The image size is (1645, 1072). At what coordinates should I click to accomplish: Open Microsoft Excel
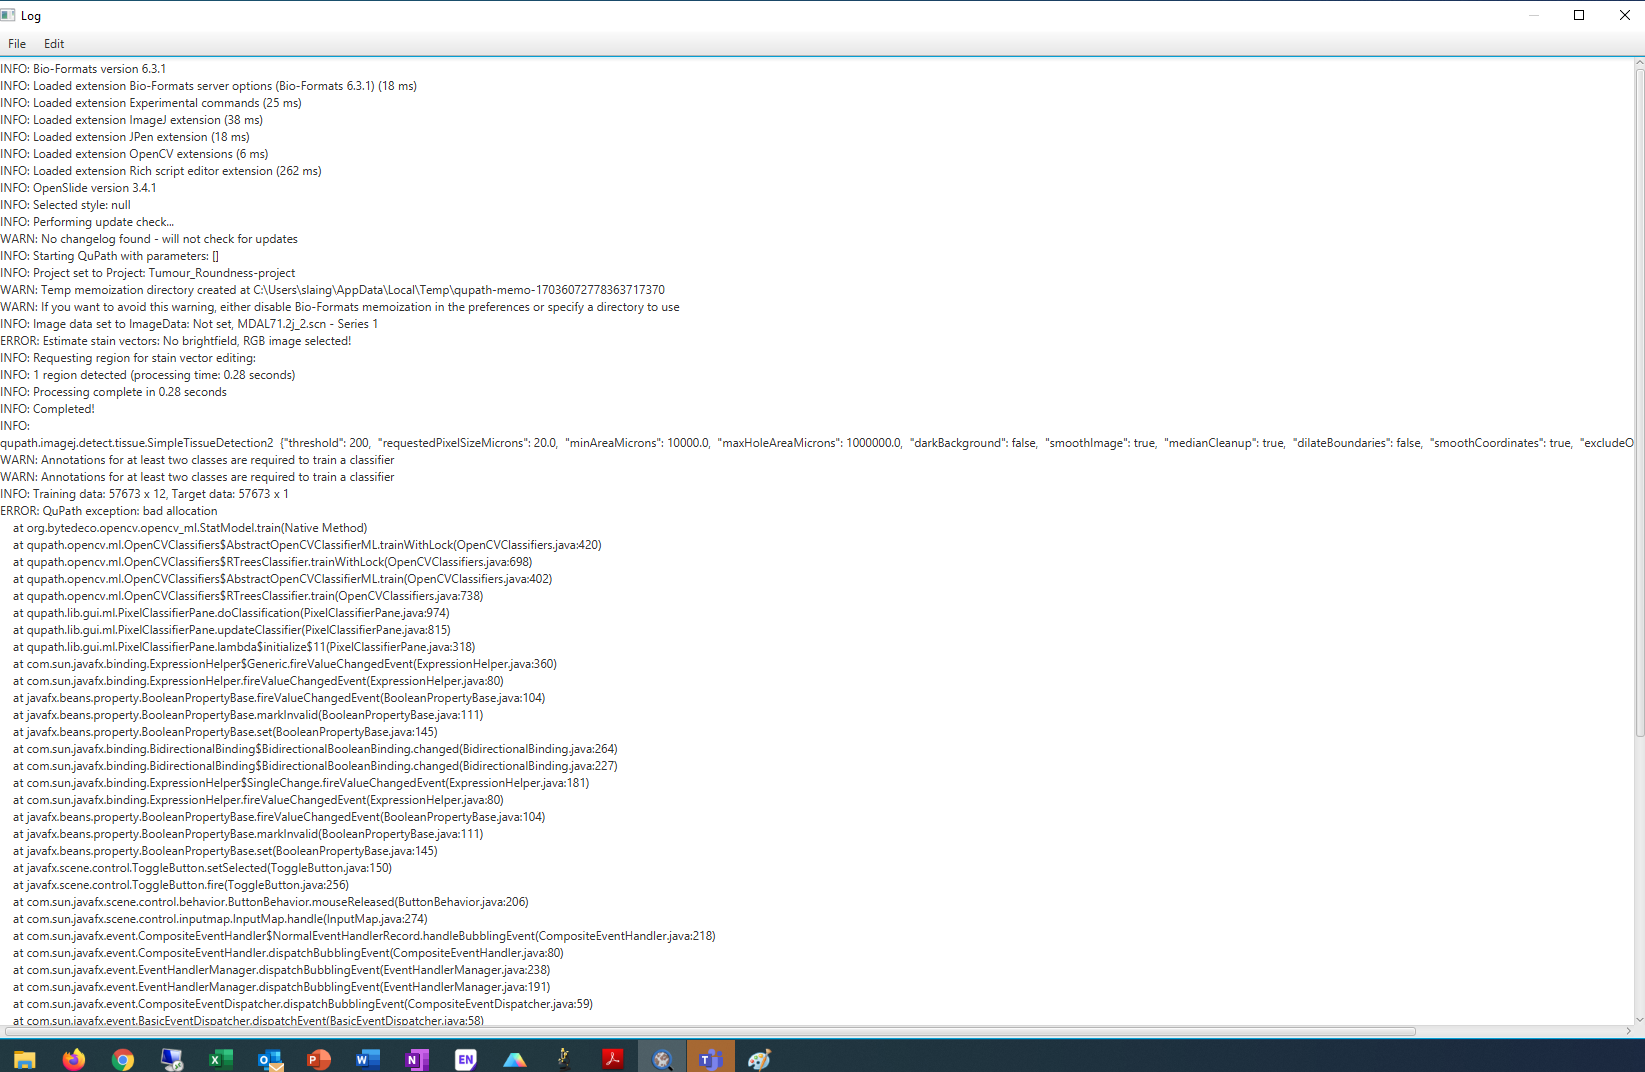tap(221, 1057)
